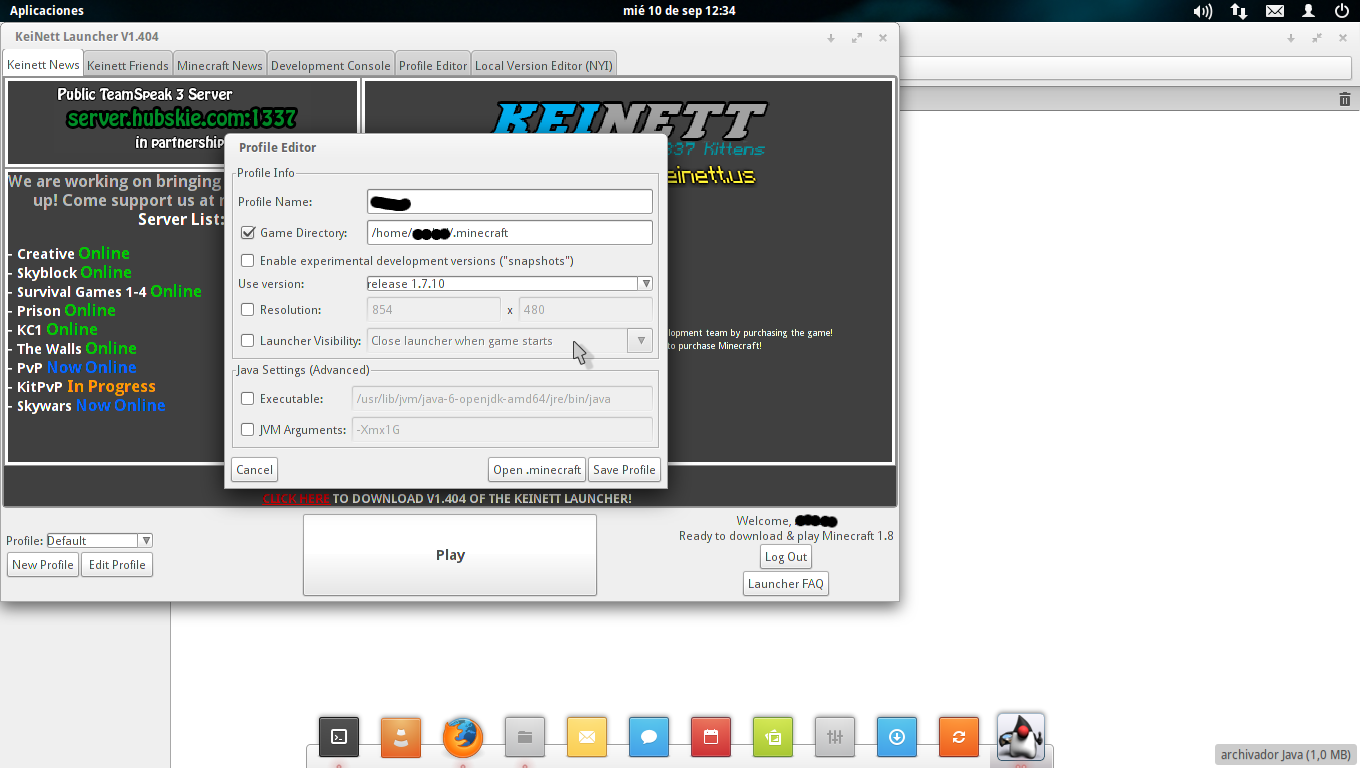The height and width of the screenshot is (768, 1360).
Task: Open the red Calendar dock icon
Action: click(711, 737)
